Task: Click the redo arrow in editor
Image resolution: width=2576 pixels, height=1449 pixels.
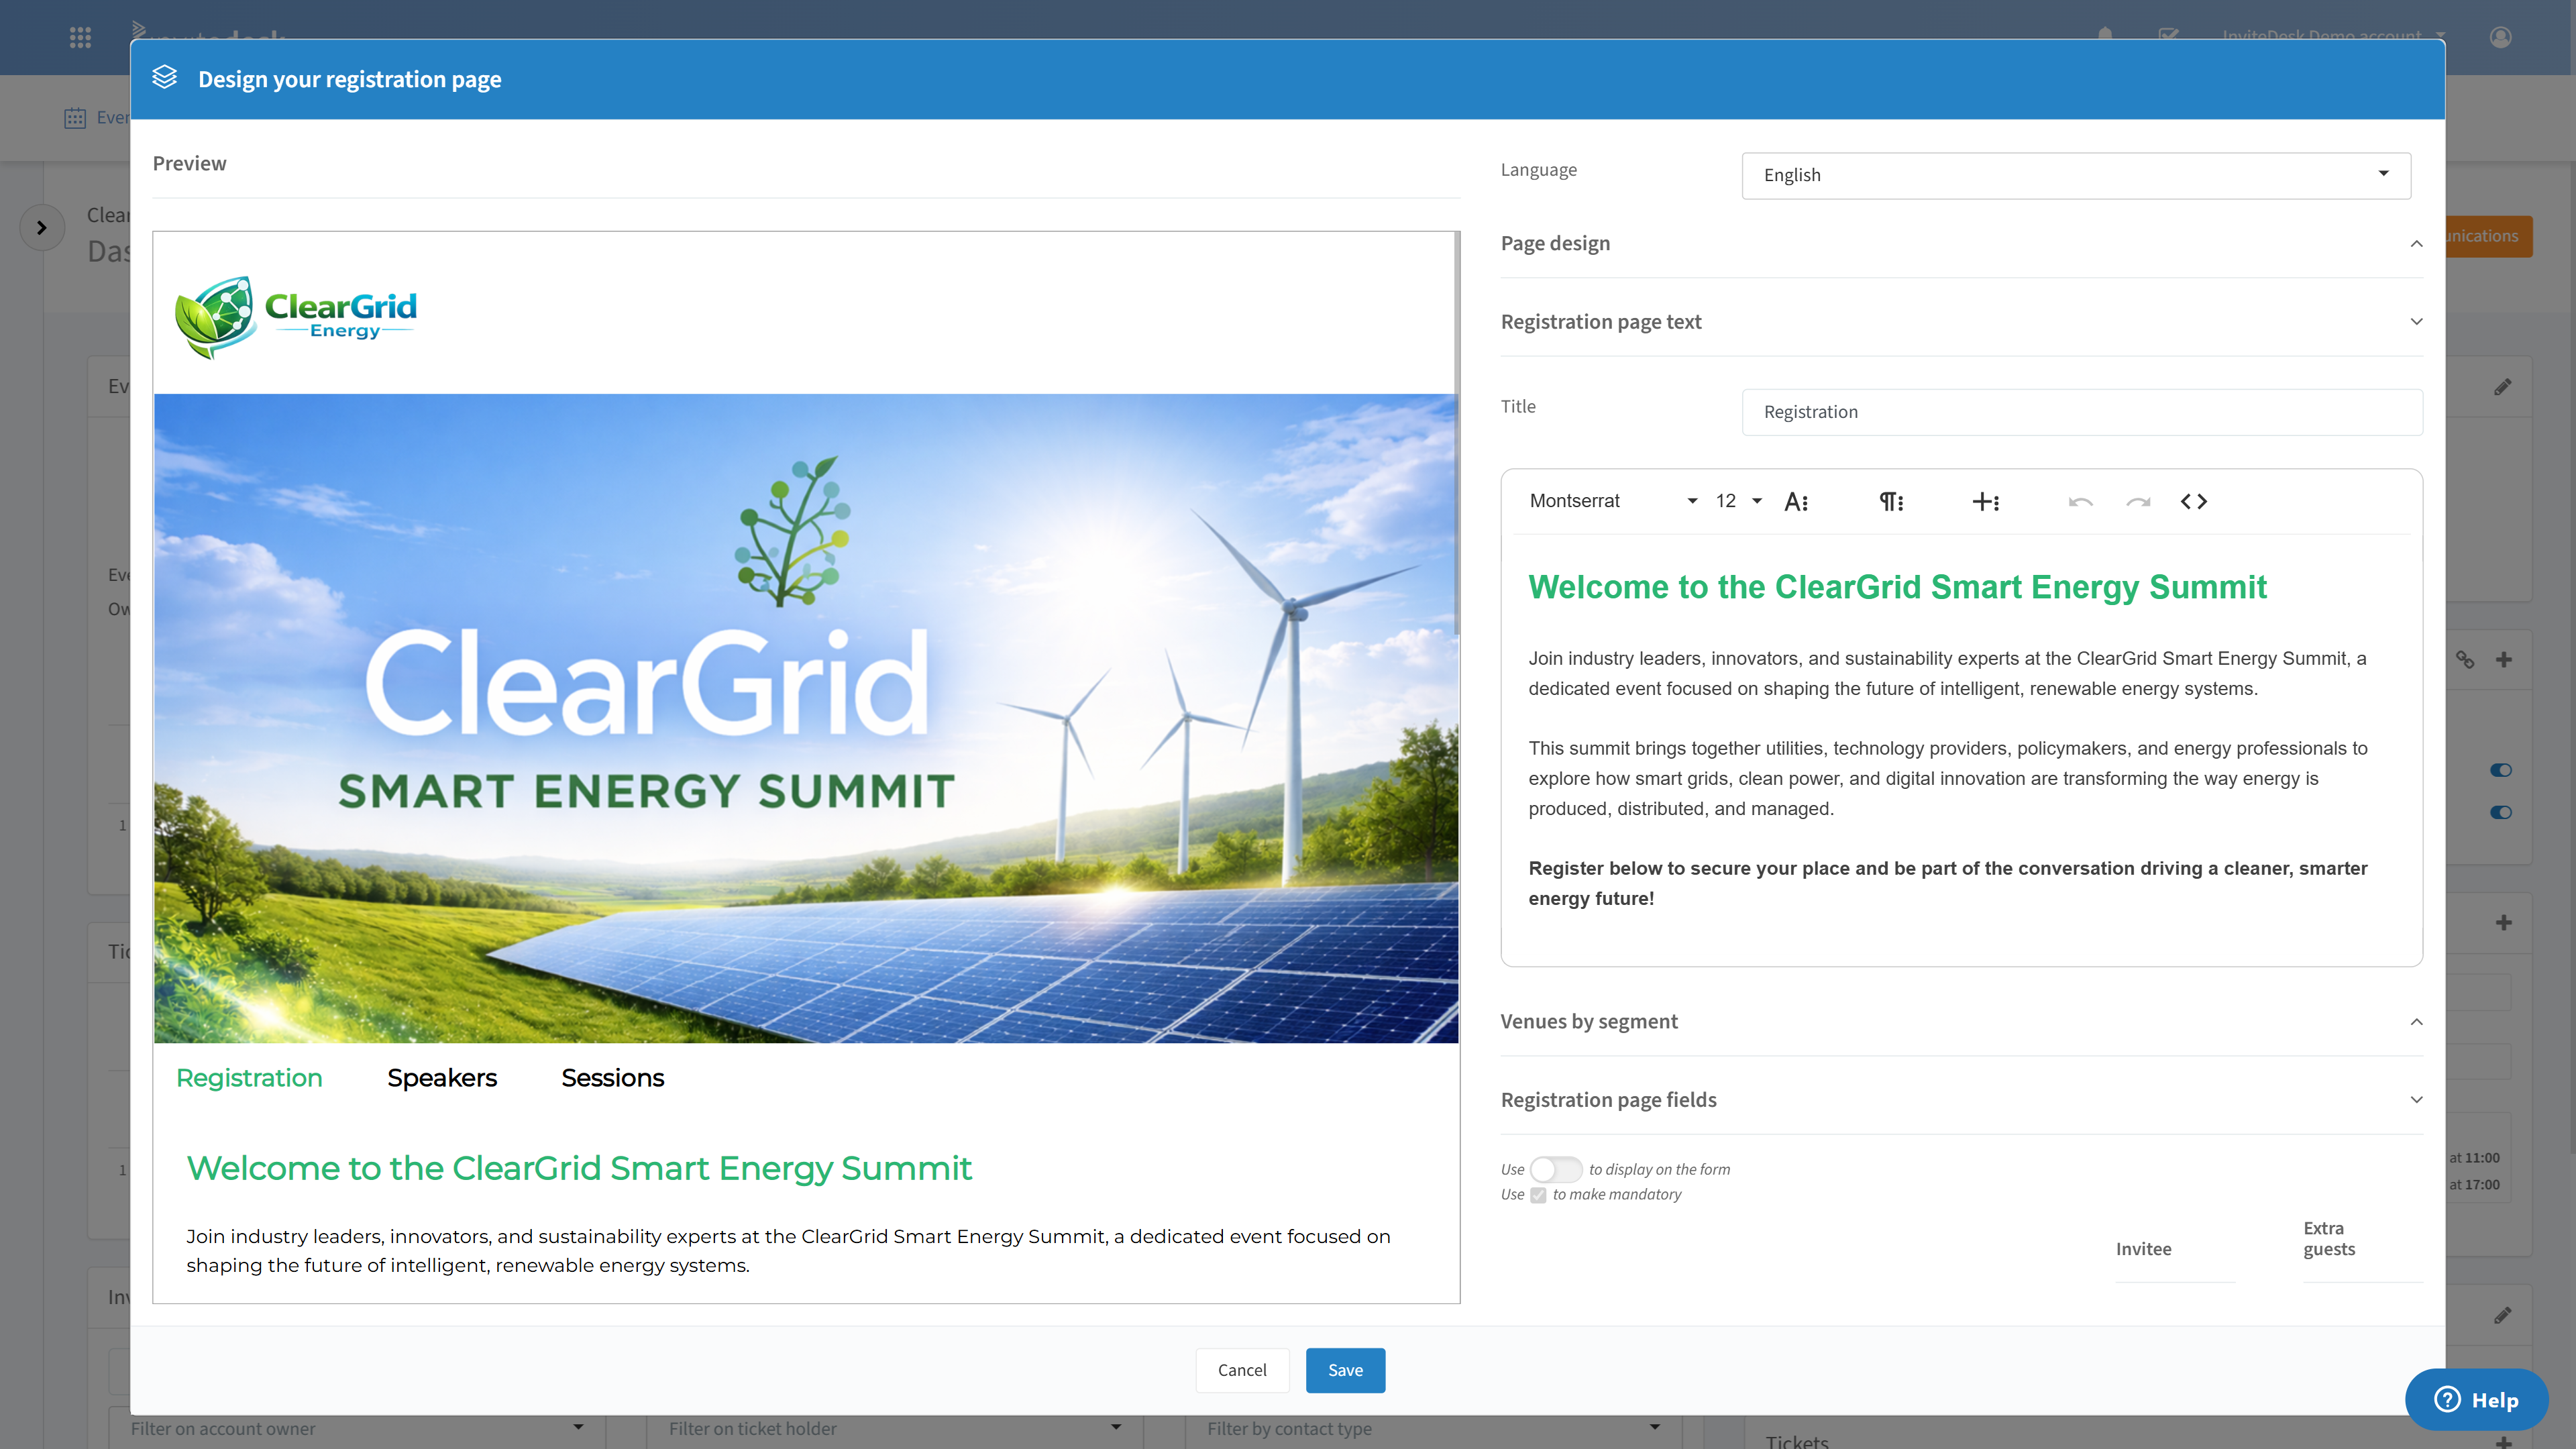Action: point(2138,501)
